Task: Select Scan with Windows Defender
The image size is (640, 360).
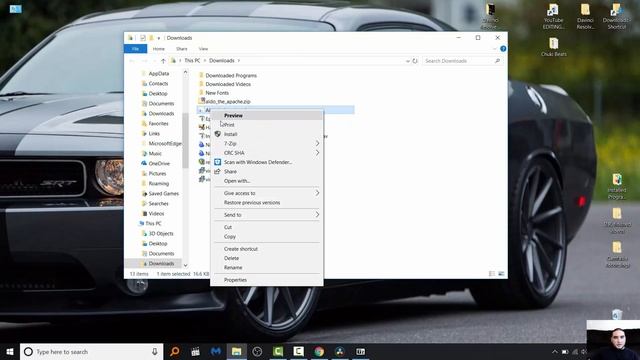Action: coord(258,162)
